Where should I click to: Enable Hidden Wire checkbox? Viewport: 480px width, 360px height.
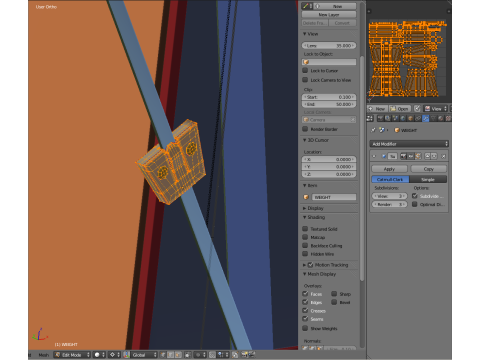pos(305,254)
